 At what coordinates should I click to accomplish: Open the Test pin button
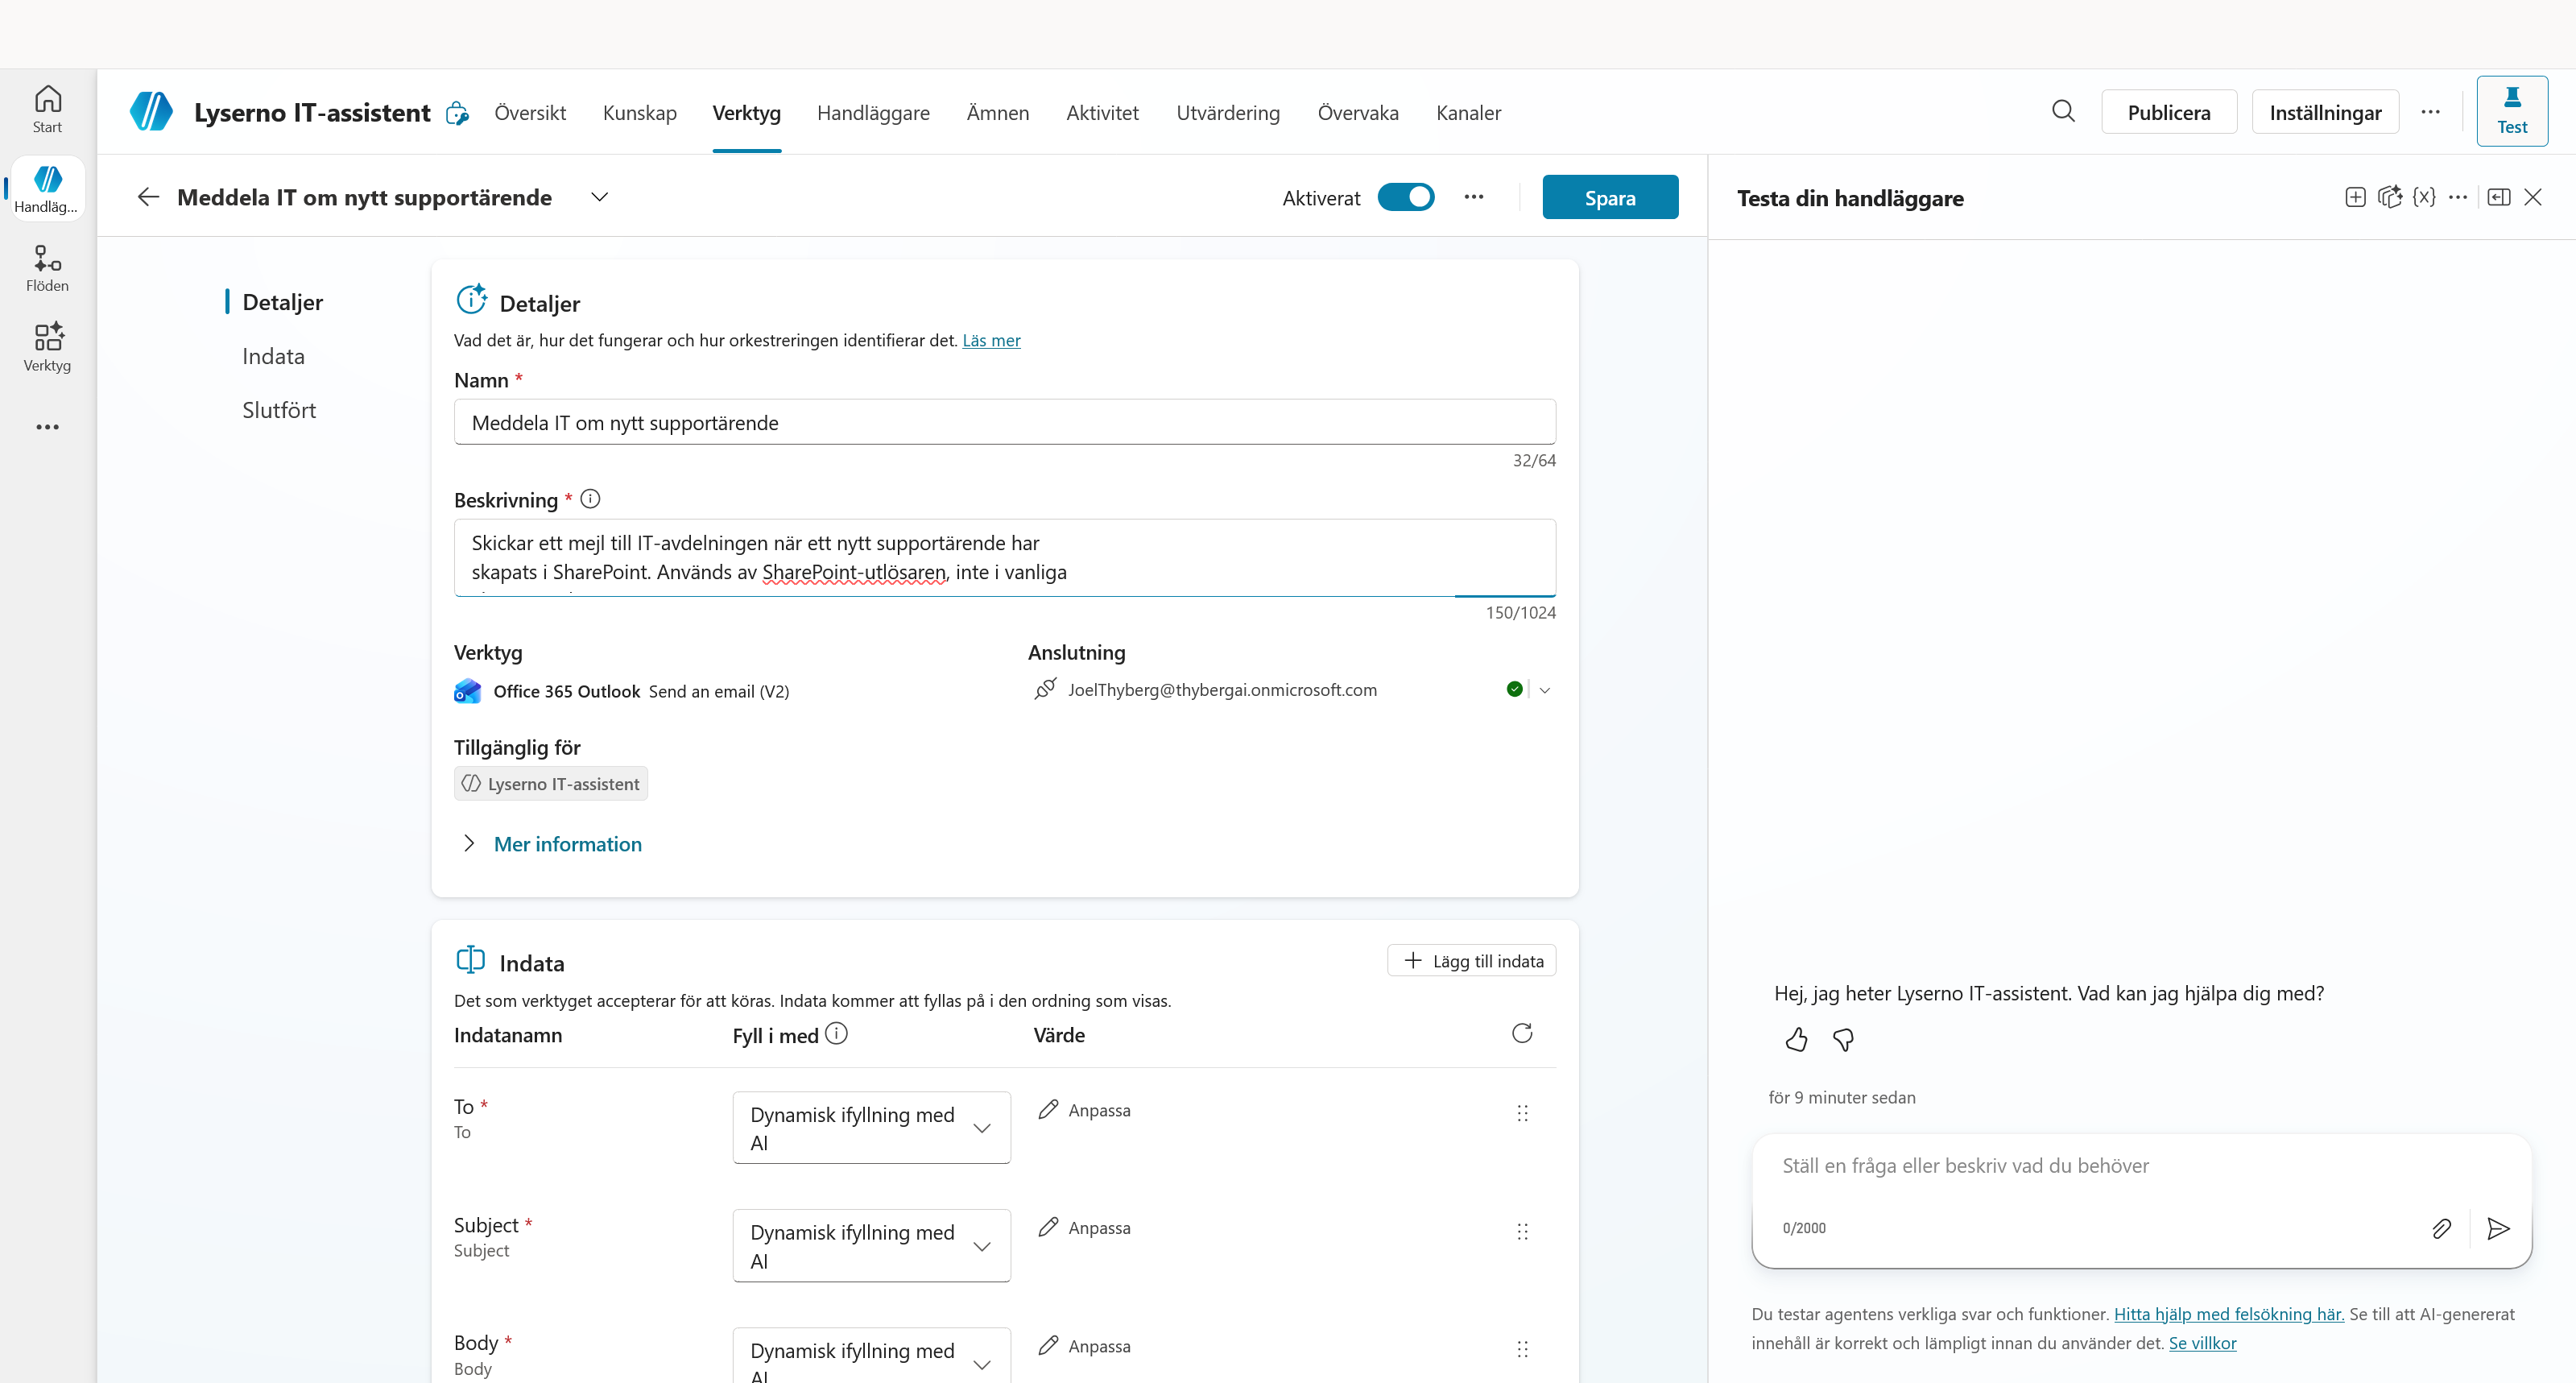(x=2511, y=111)
